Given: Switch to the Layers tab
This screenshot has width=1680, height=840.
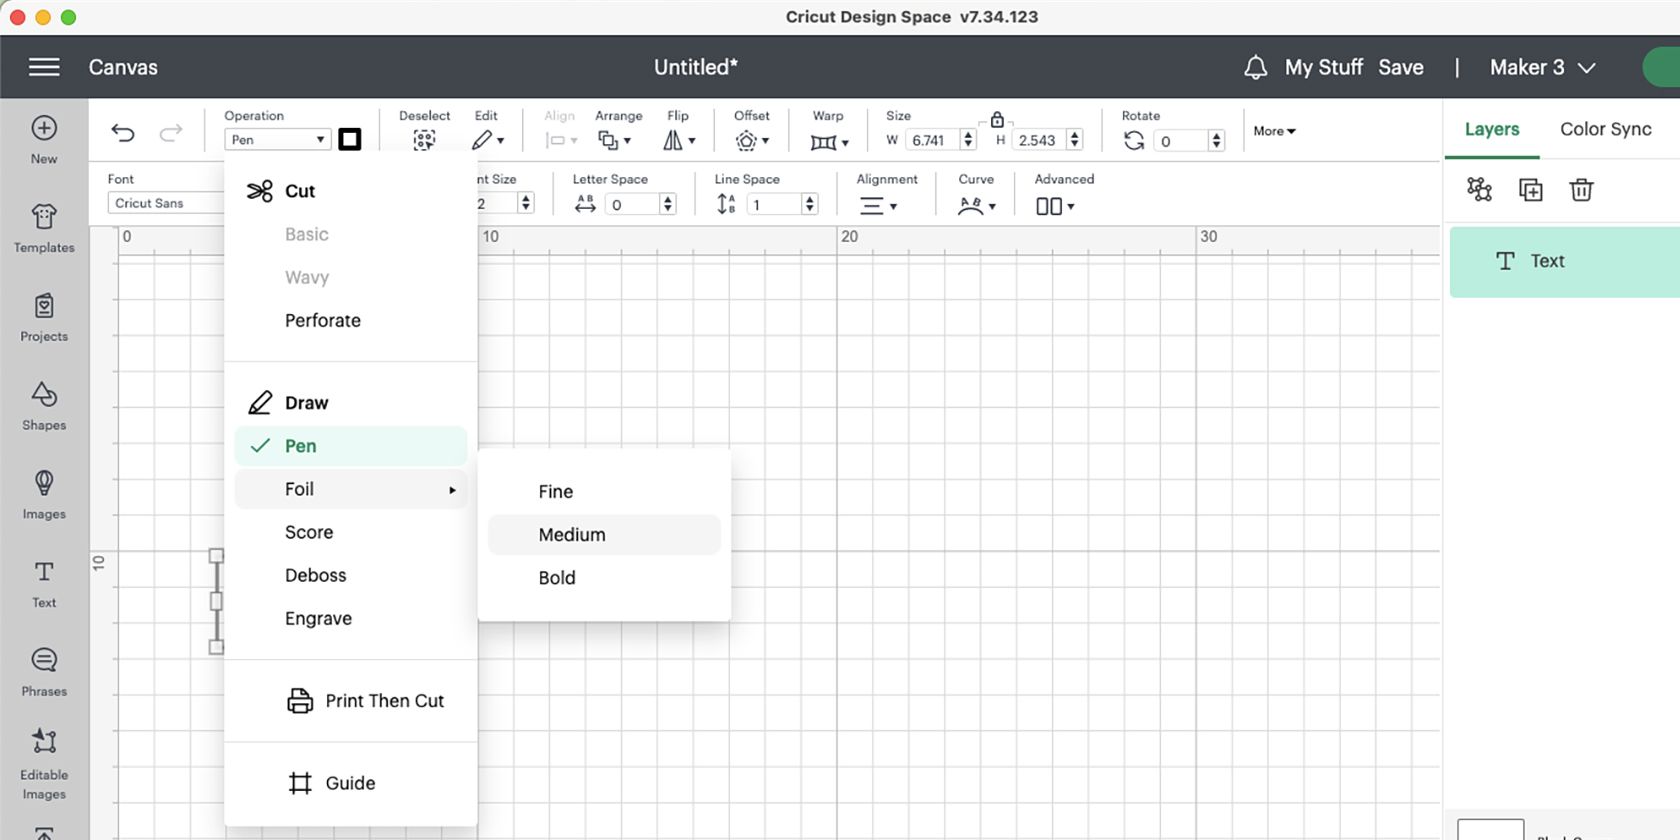Looking at the screenshot, I should tap(1492, 129).
